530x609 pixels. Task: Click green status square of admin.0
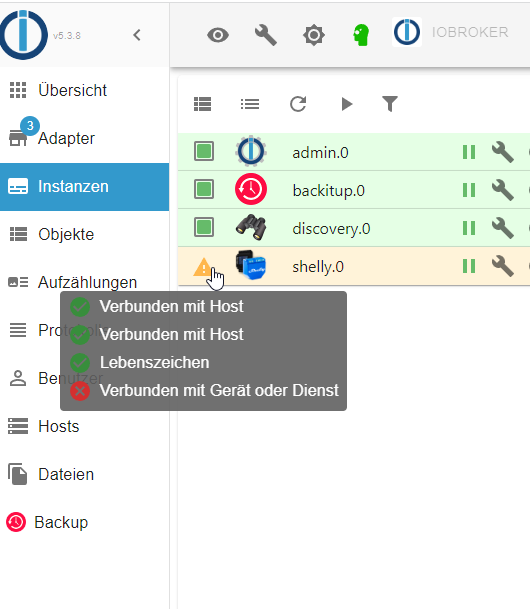pos(204,151)
